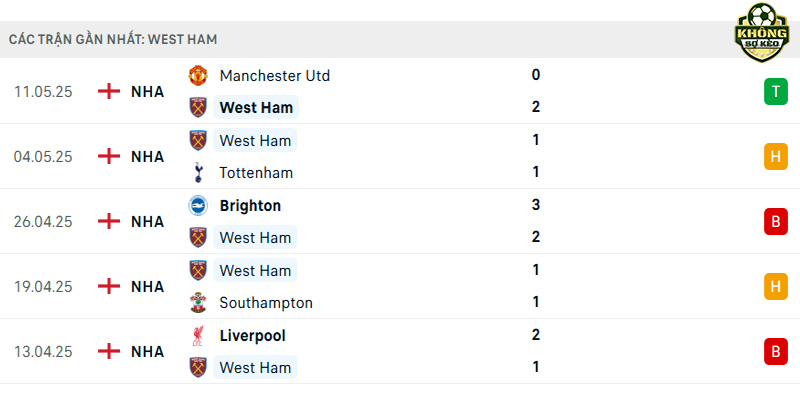Image resolution: width=800 pixels, height=400 pixels.
Task: Click the Các Trận Gần Nhất: West Ham header
Action: click(x=113, y=39)
